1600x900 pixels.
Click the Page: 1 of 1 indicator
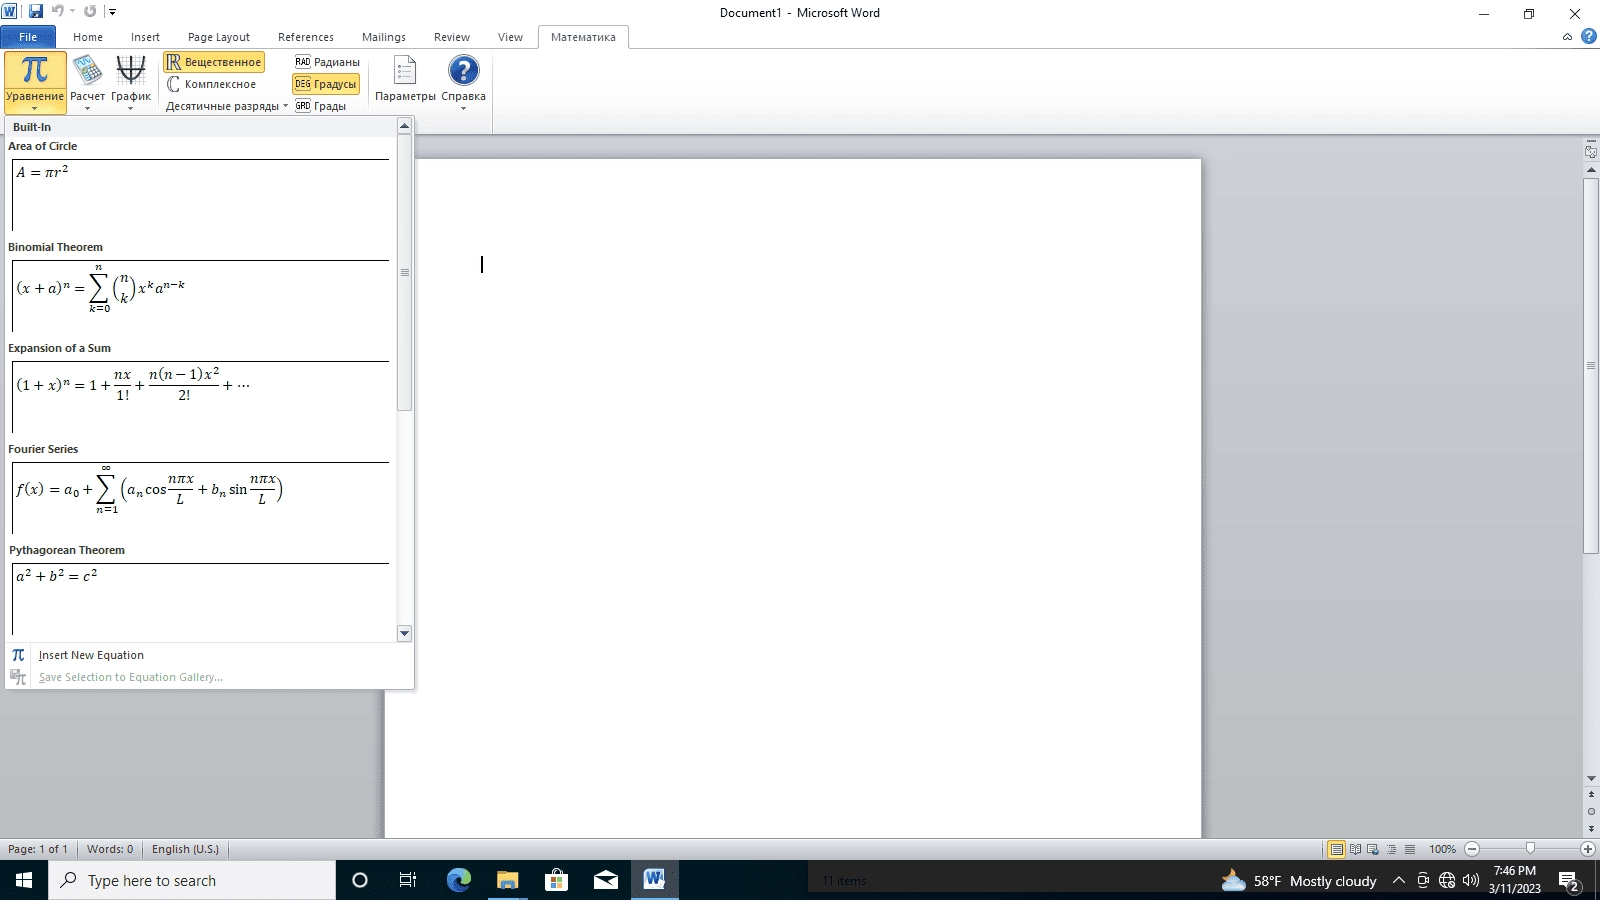(x=38, y=849)
